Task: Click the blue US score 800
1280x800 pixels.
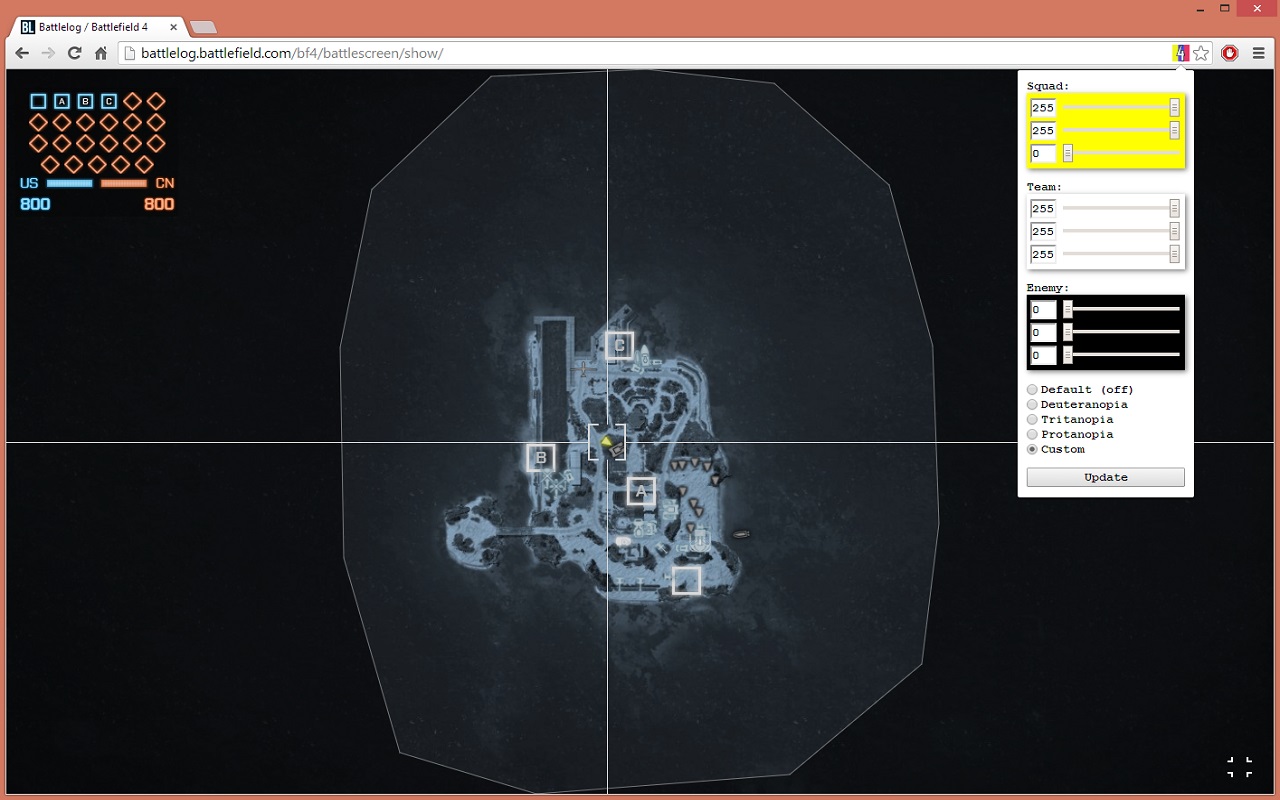Action: 35,204
